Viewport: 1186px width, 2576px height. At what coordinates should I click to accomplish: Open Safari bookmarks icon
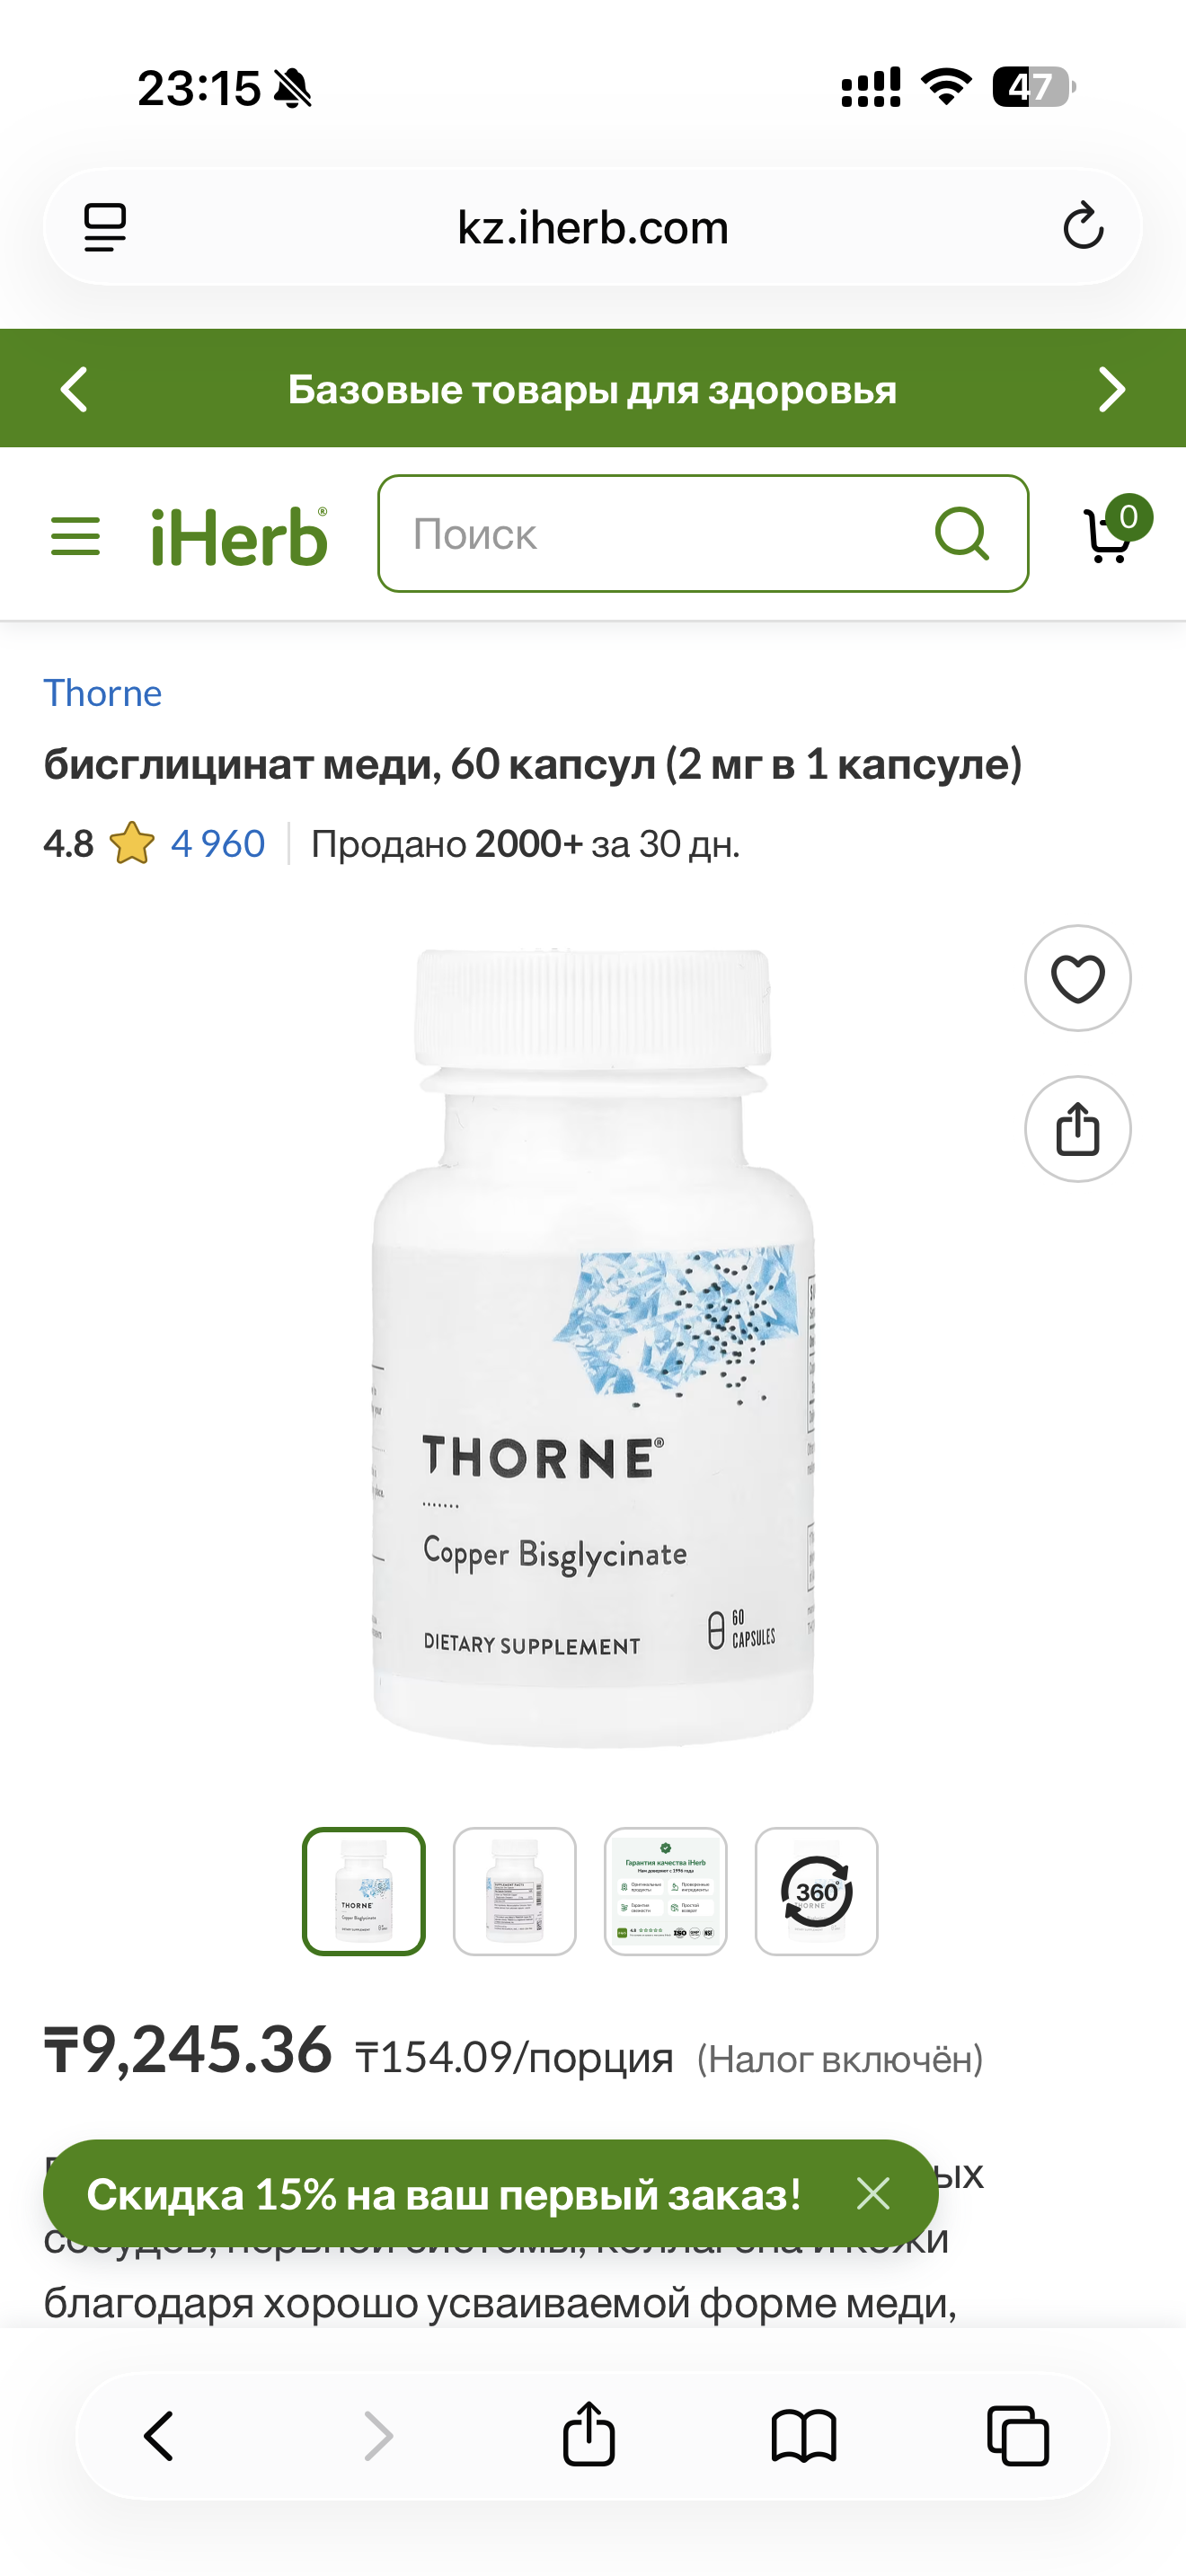pos(803,2435)
